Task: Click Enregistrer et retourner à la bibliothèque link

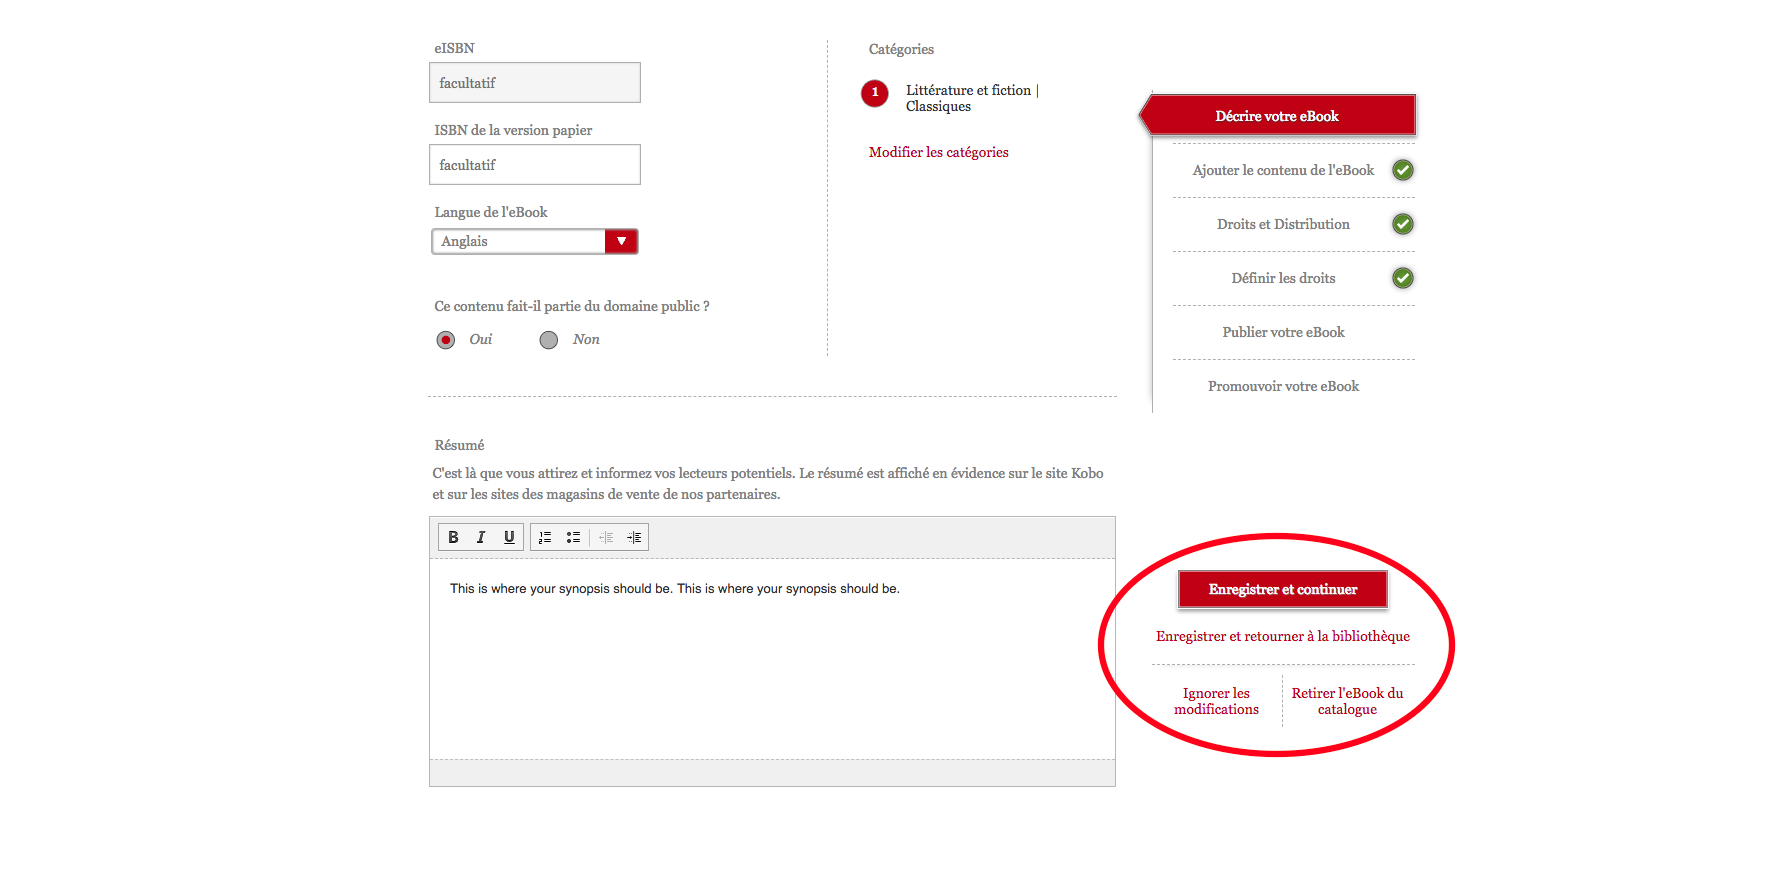Action: pos(1282,636)
